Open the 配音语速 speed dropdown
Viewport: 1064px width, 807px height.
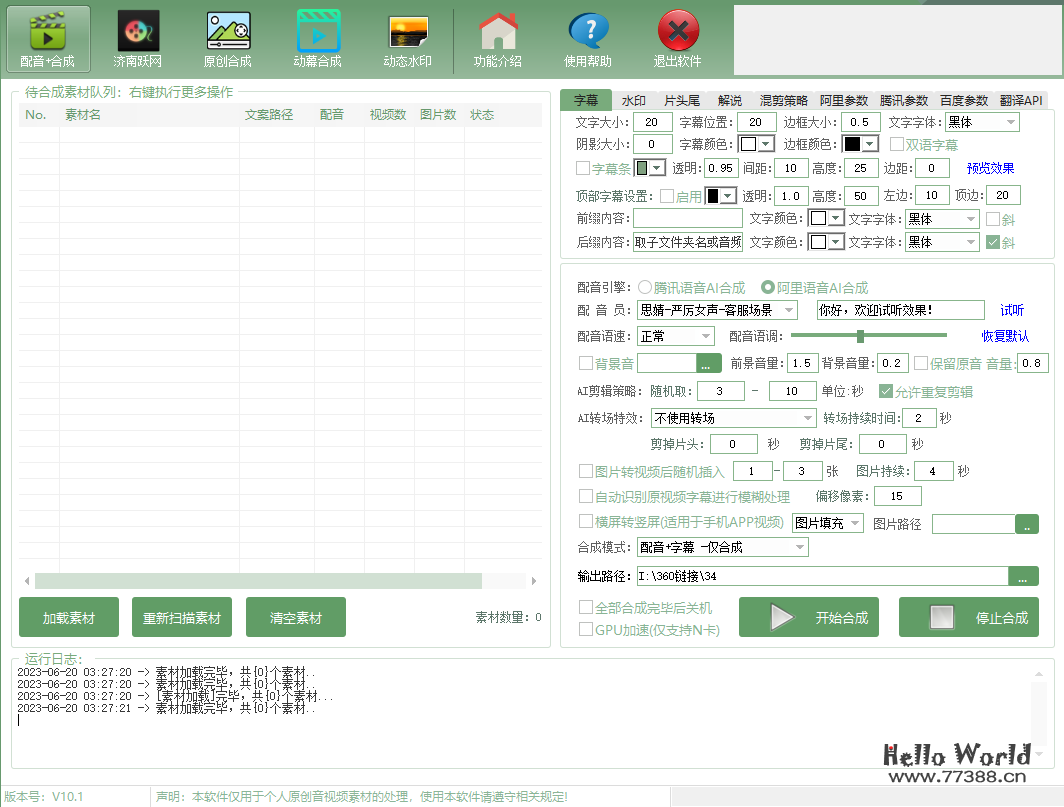(x=675, y=336)
